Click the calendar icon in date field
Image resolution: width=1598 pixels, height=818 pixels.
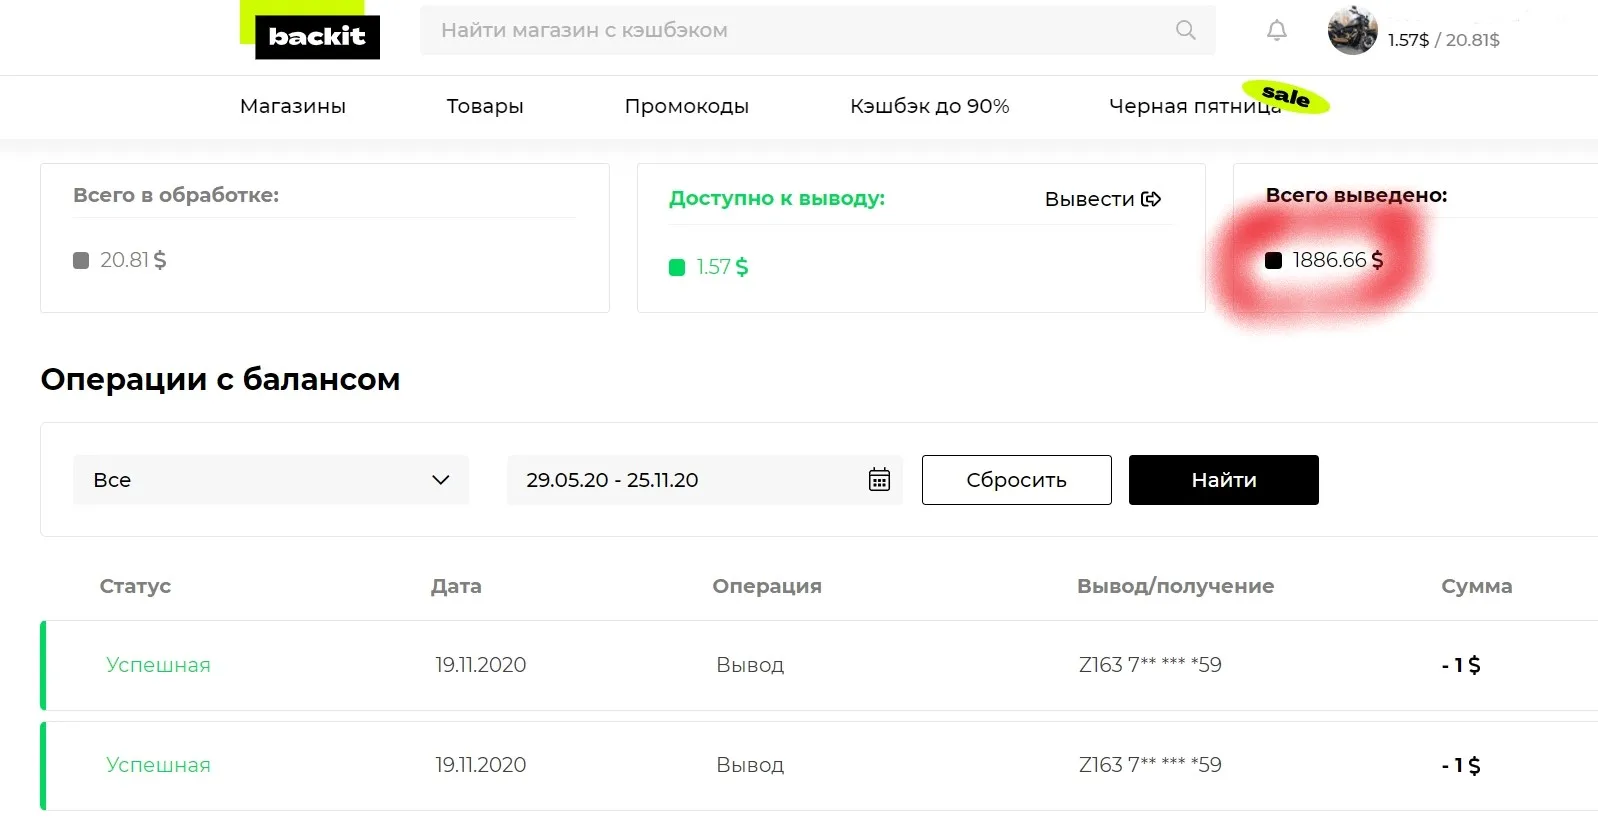879,480
